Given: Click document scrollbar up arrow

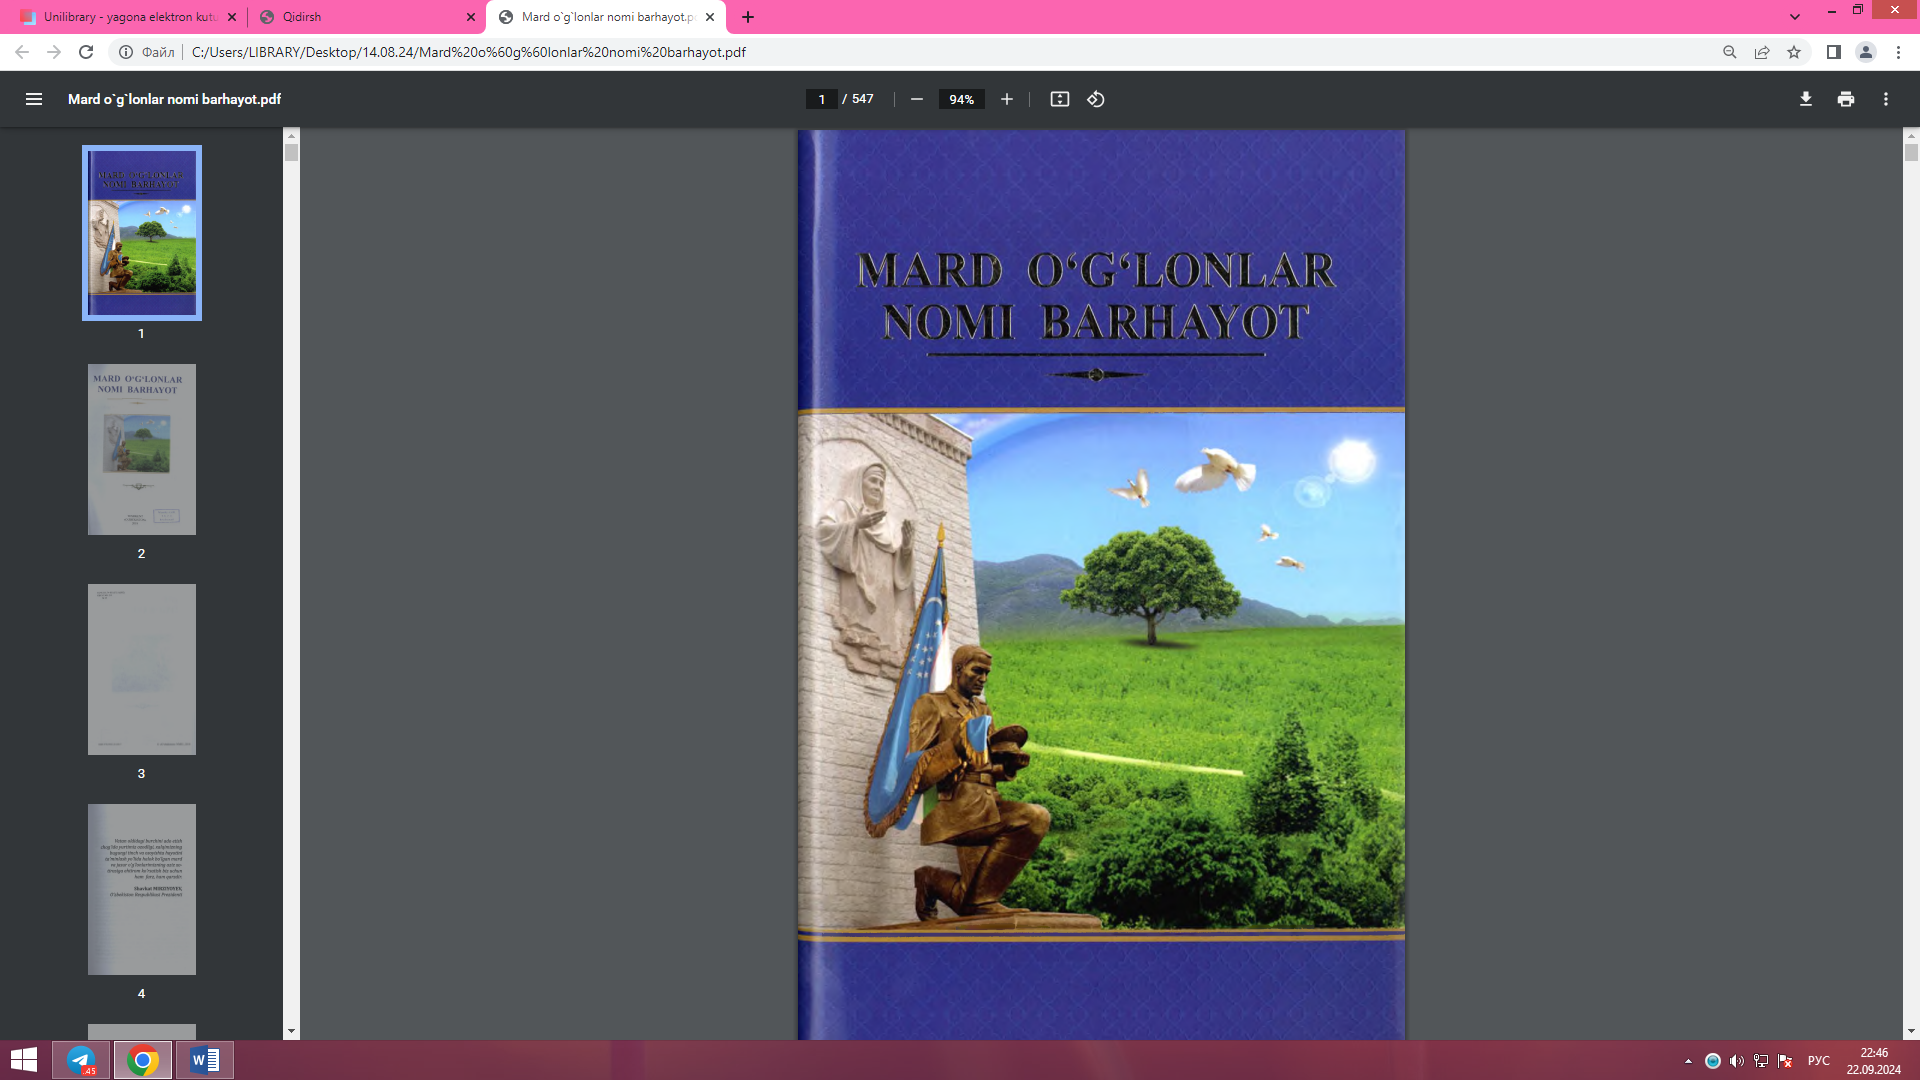Looking at the screenshot, I should [1911, 136].
